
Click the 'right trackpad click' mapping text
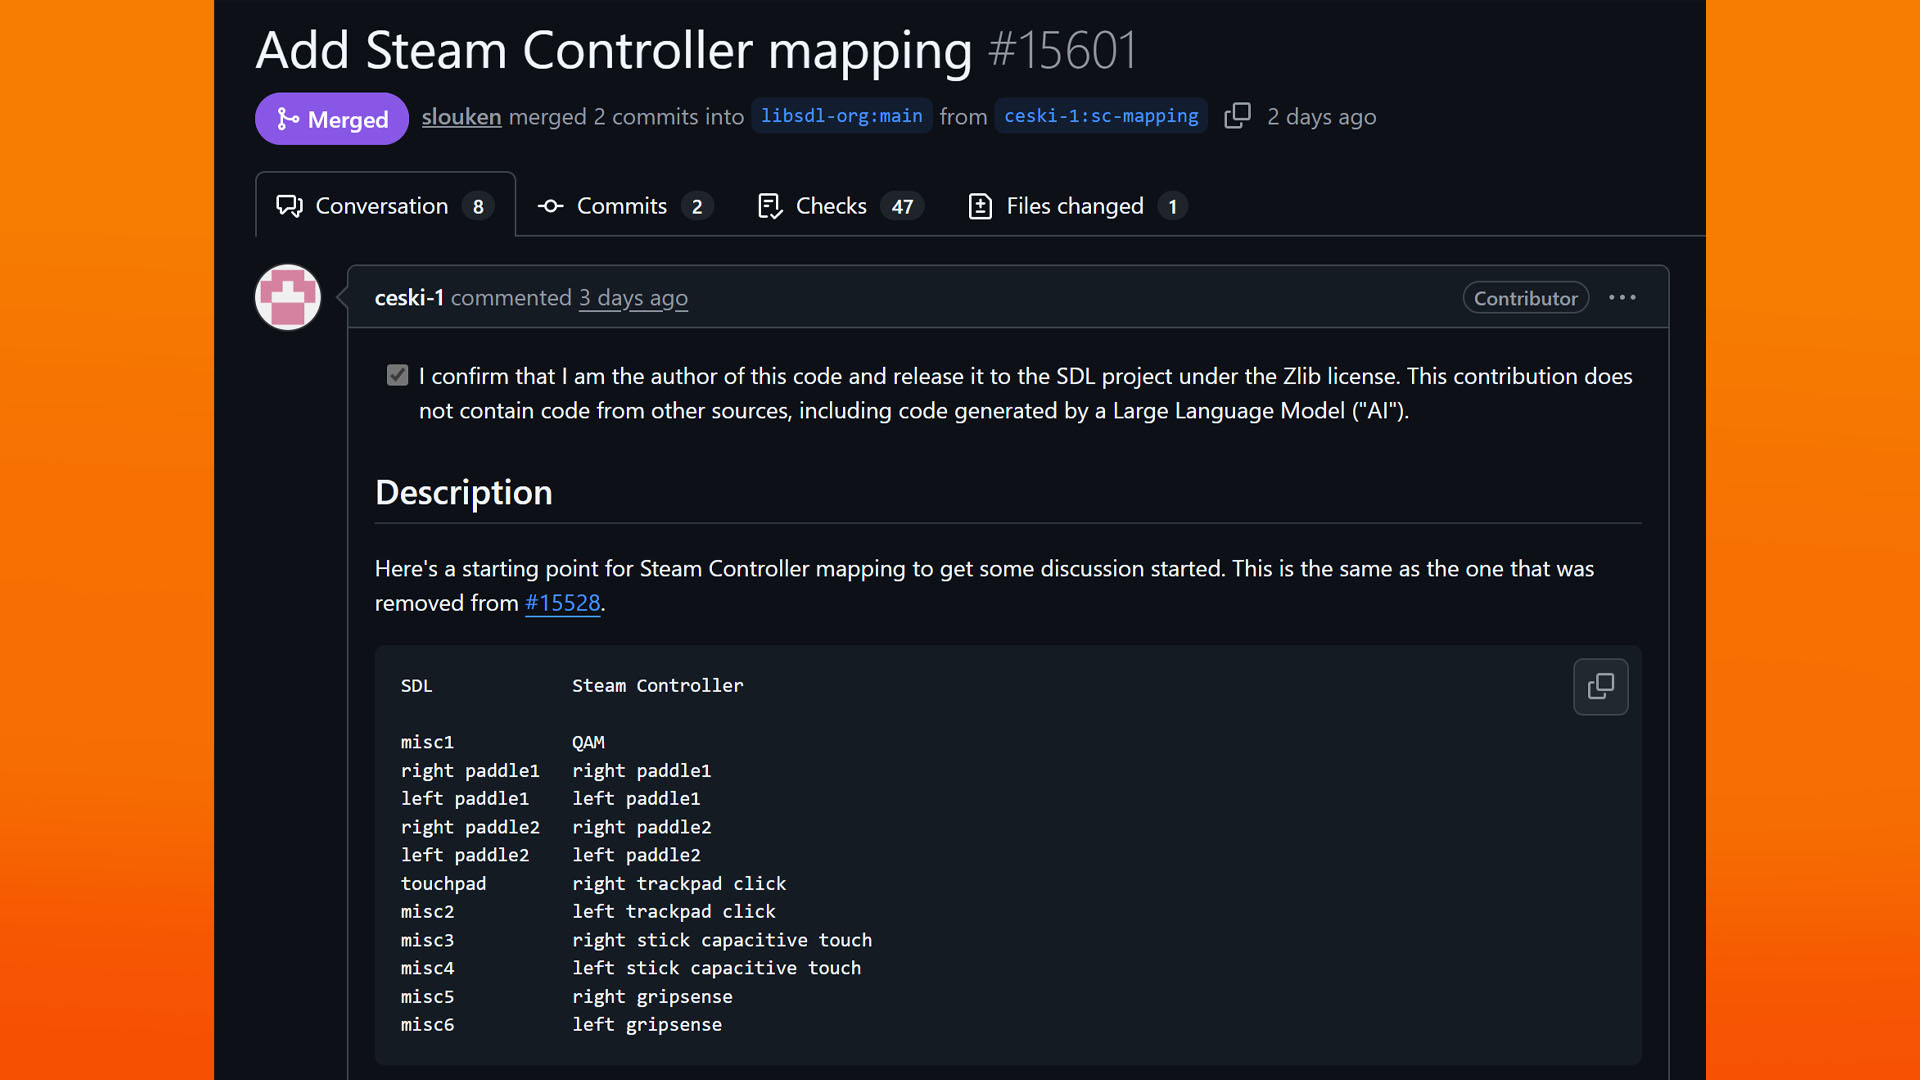pos(679,884)
